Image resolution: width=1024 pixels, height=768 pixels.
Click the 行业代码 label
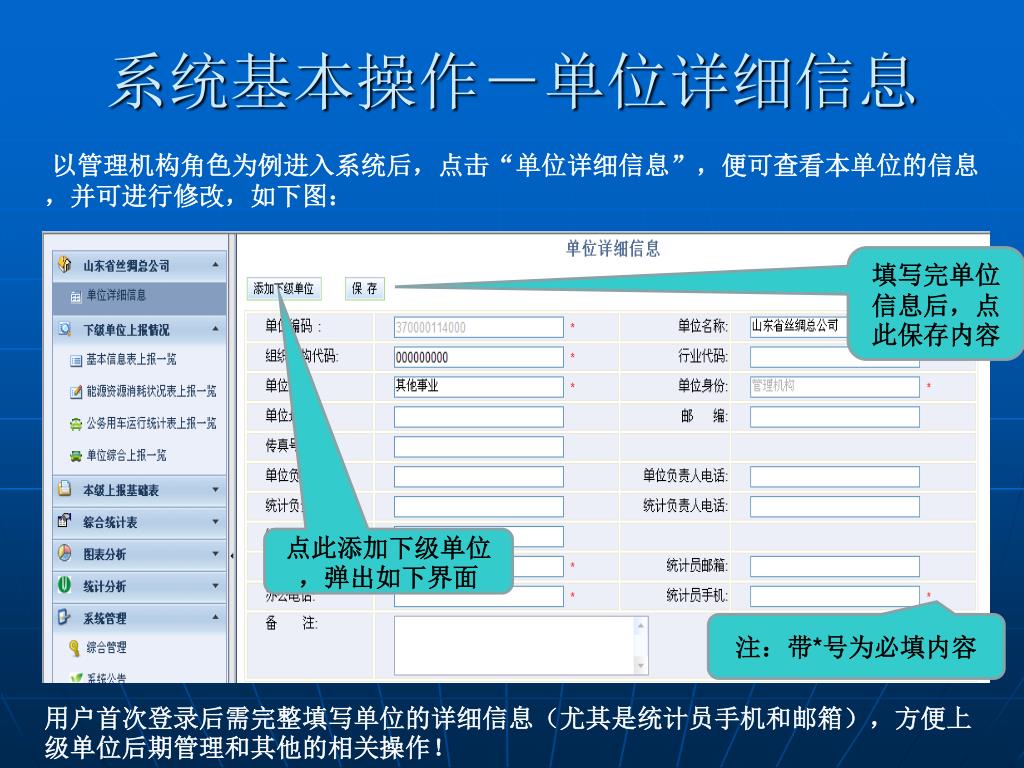coord(703,357)
